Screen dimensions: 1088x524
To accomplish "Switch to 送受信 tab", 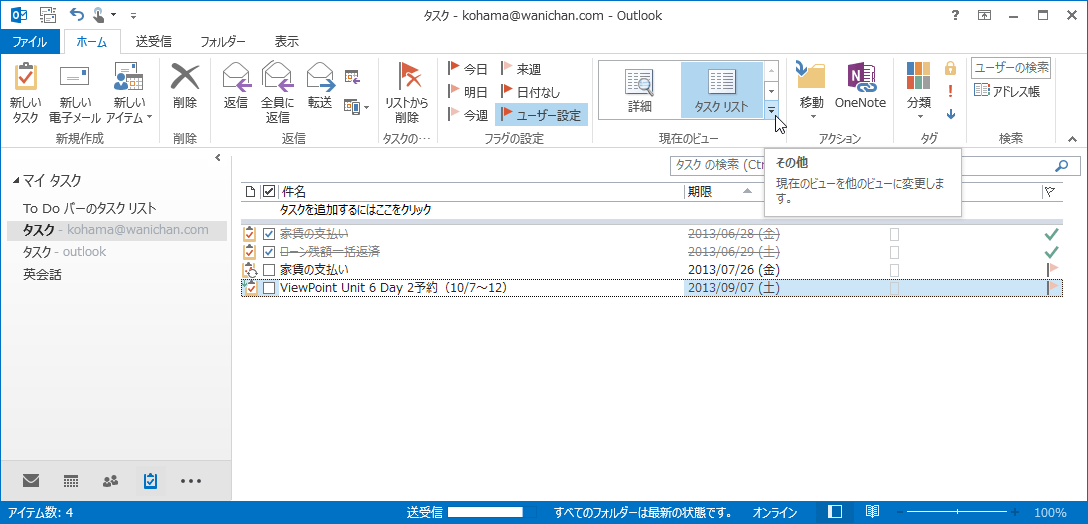I will pos(153,42).
